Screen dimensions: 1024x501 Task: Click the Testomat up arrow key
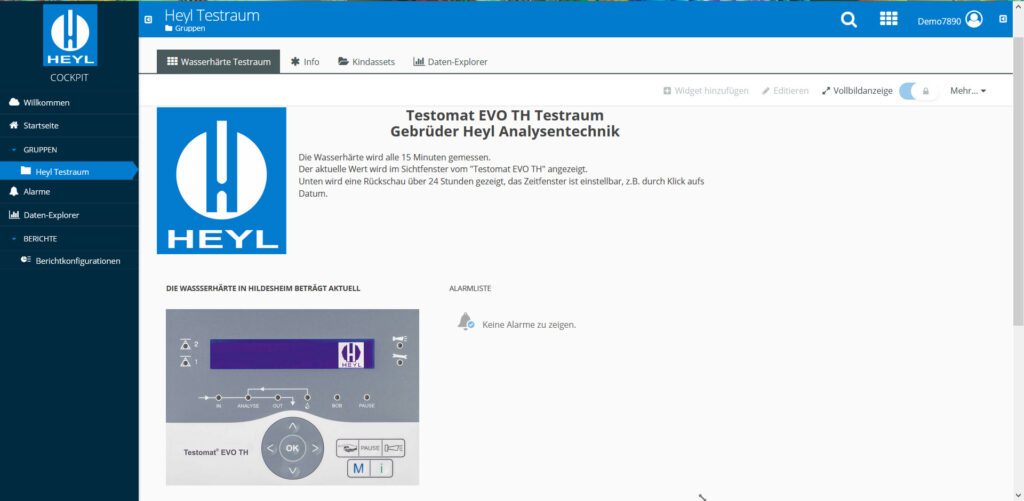click(x=293, y=427)
